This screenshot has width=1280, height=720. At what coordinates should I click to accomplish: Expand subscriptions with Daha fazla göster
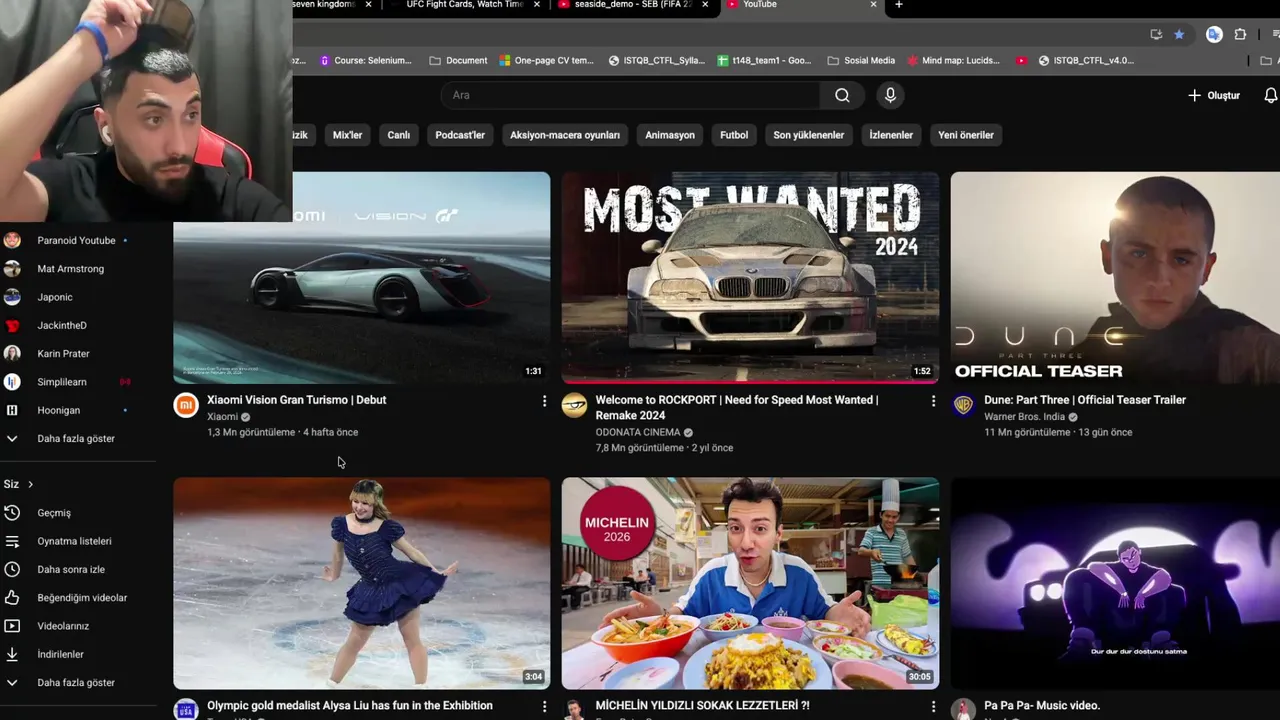[x=78, y=438]
